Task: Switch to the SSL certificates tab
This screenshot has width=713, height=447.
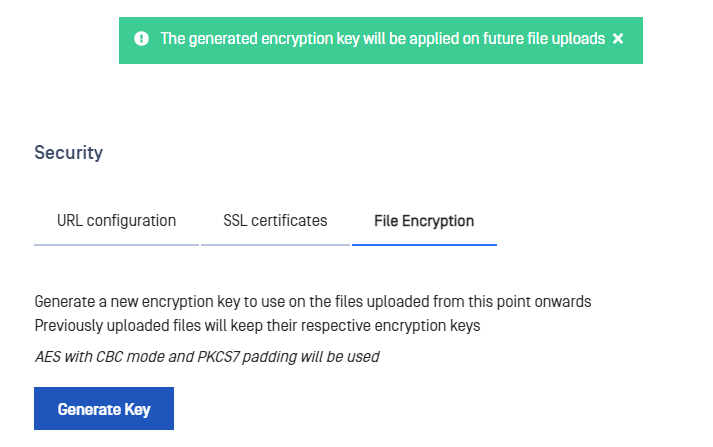Action: click(x=275, y=221)
